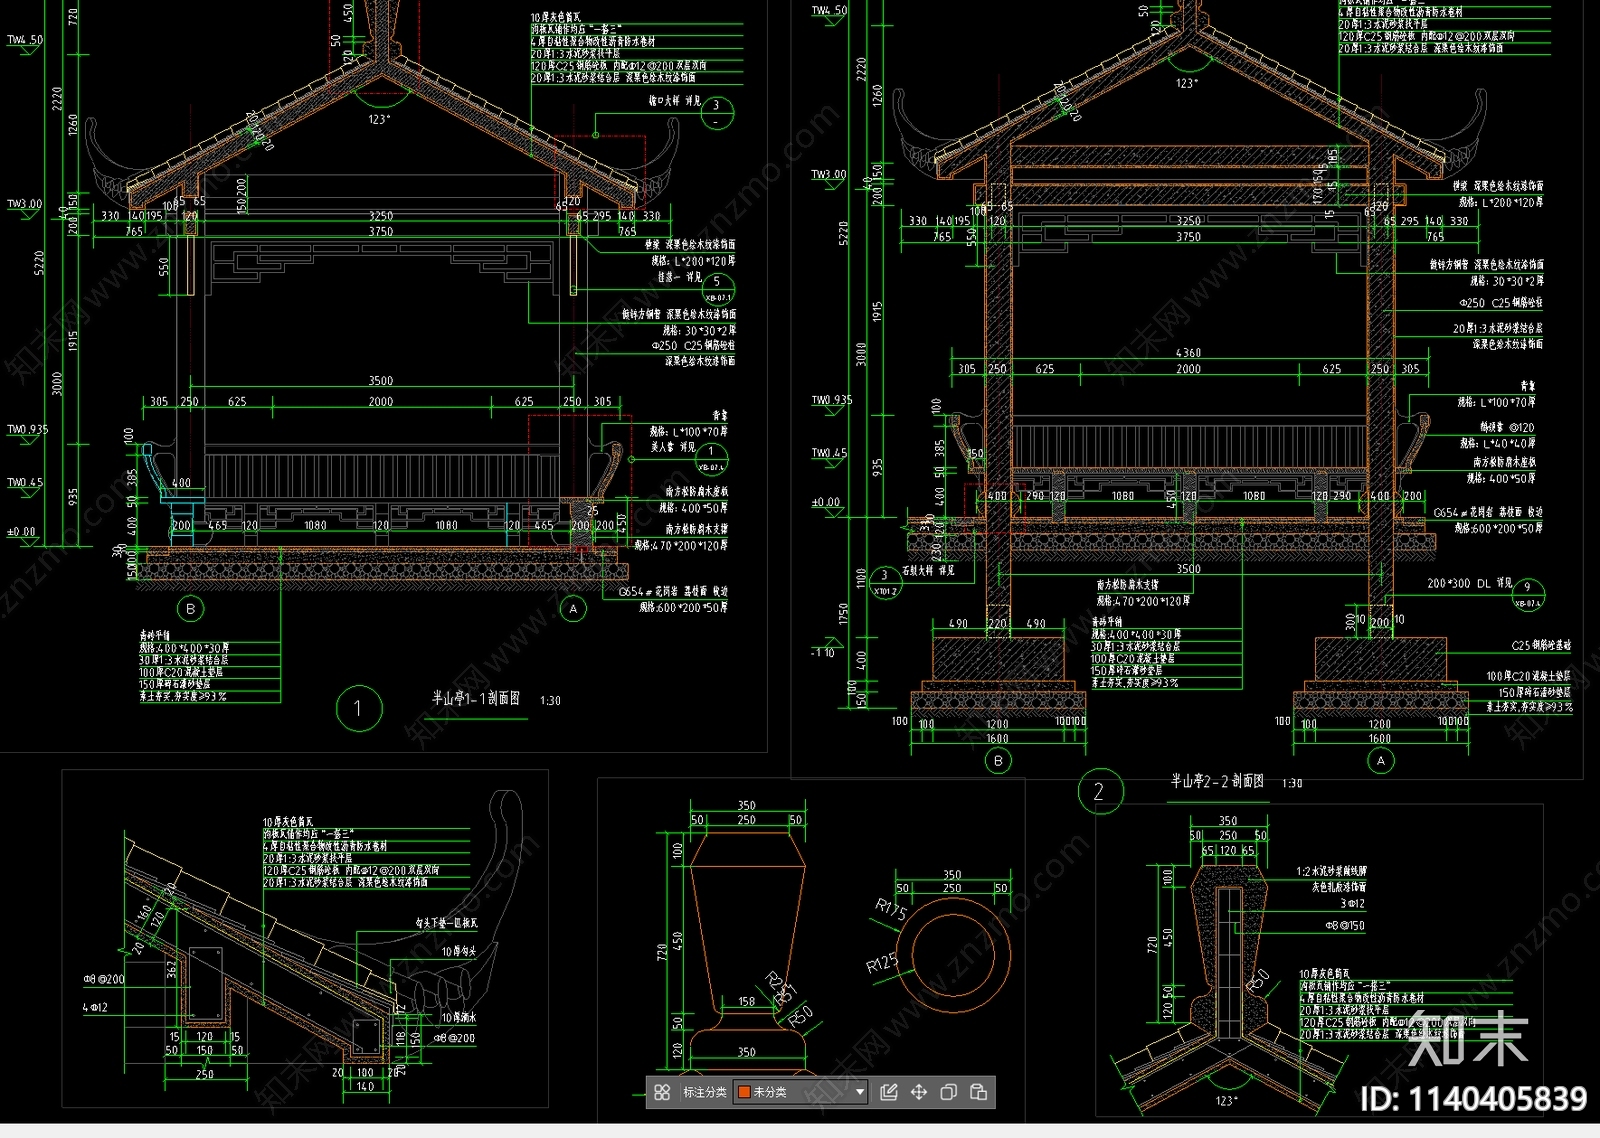Image resolution: width=1600 pixels, height=1138 pixels.
Task: Click the 标注分类 label in toolbar
Action: [x=705, y=1092]
